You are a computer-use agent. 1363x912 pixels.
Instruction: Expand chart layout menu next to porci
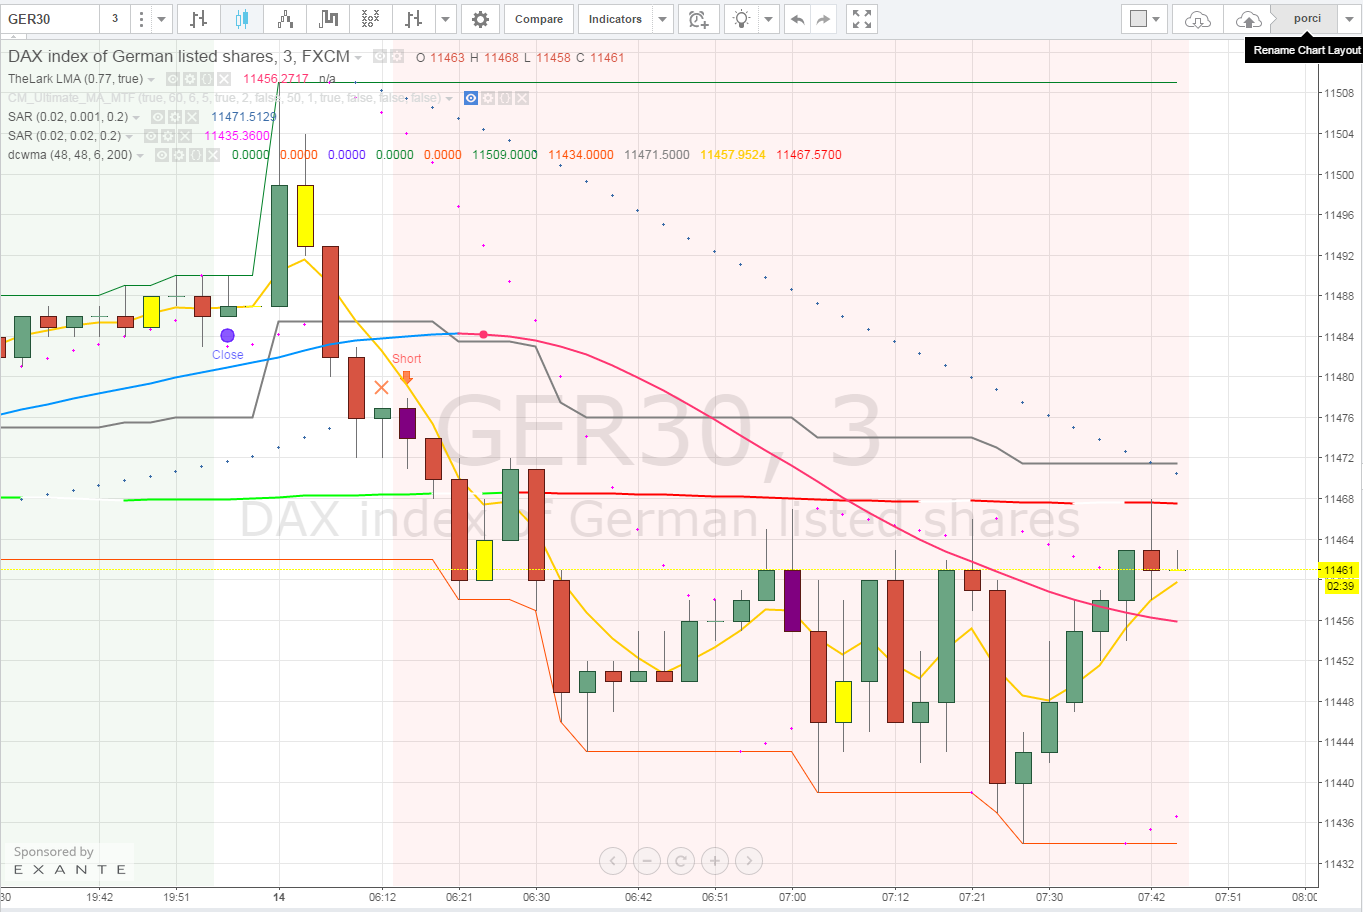click(1348, 19)
